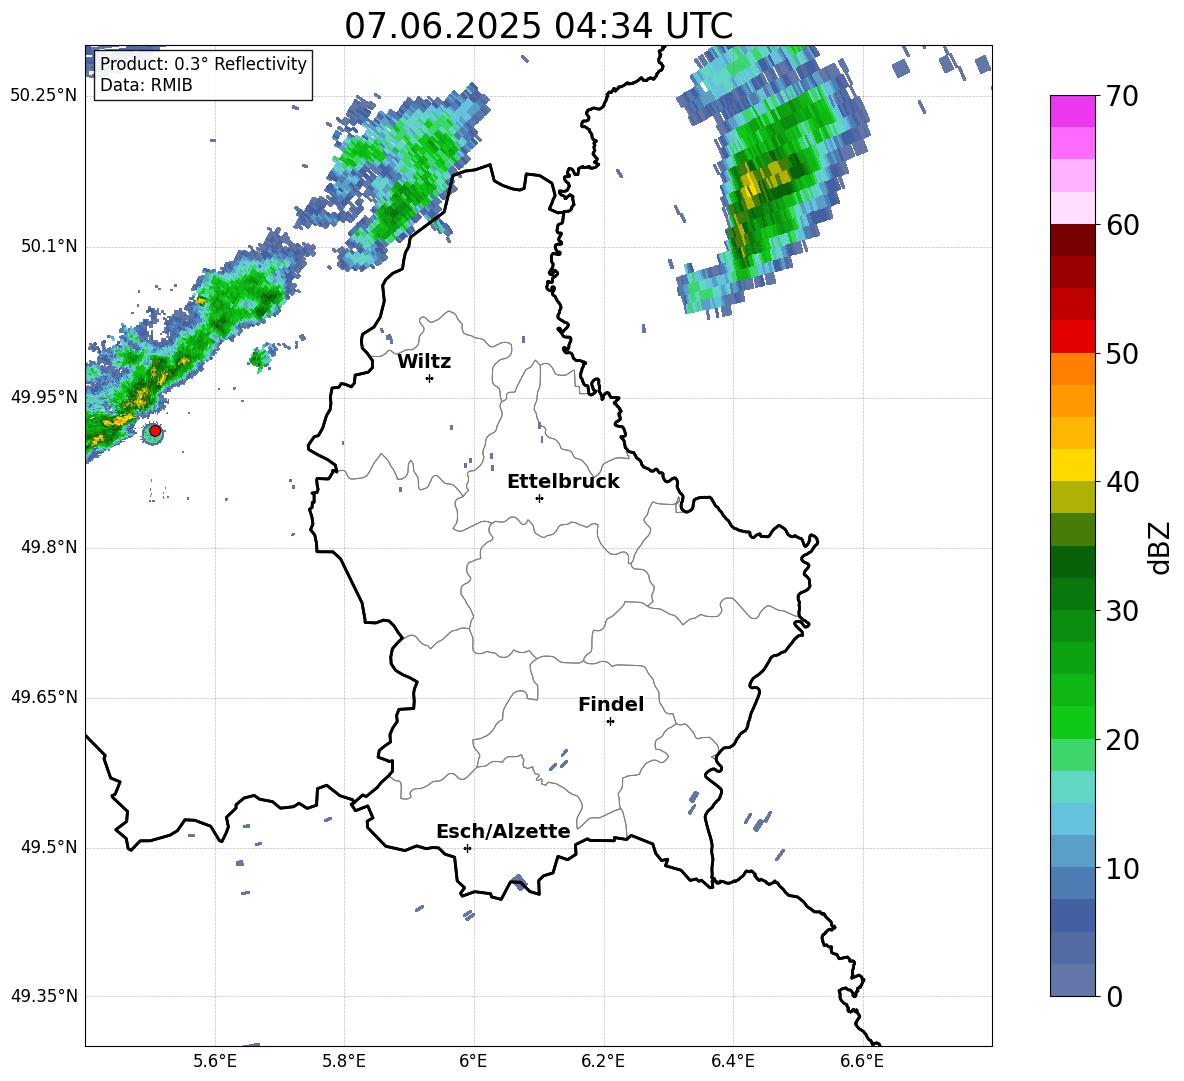This screenshot has width=1184, height=1081.
Task: Select the Esch/Alzette city label
Action: click(x=503, y=831)
